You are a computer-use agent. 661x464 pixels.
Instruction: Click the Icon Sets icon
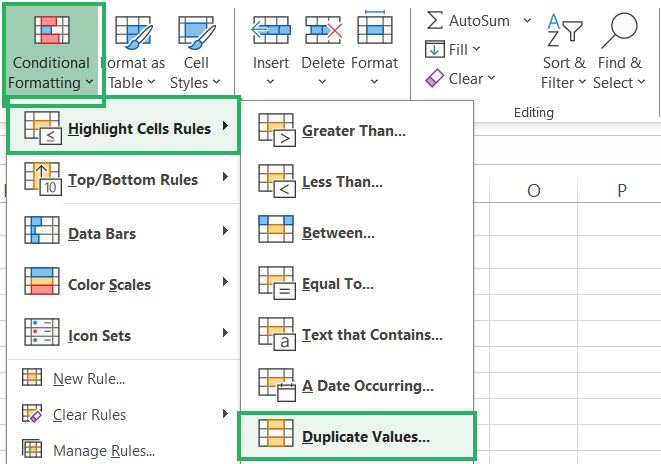(x=42, y=332)
